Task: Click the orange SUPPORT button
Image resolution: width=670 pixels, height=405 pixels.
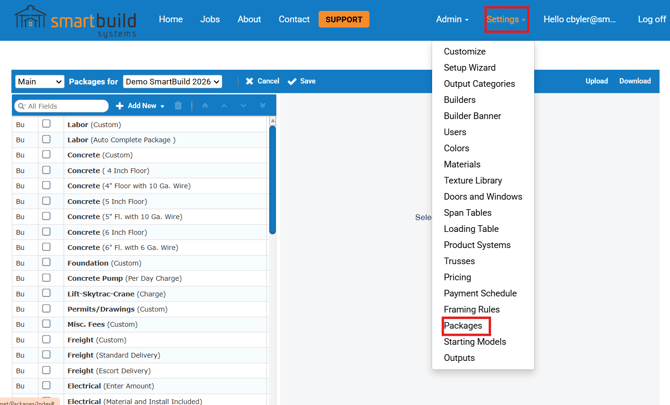Action: 344,19
